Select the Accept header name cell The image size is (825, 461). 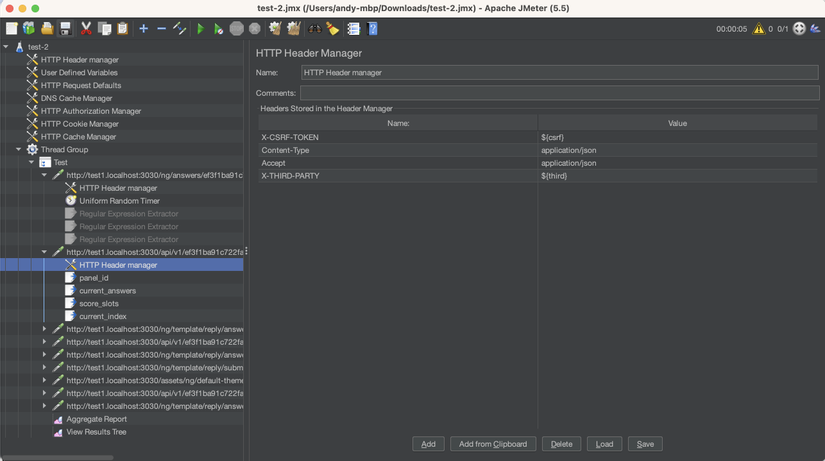click(x=398, y=163)
